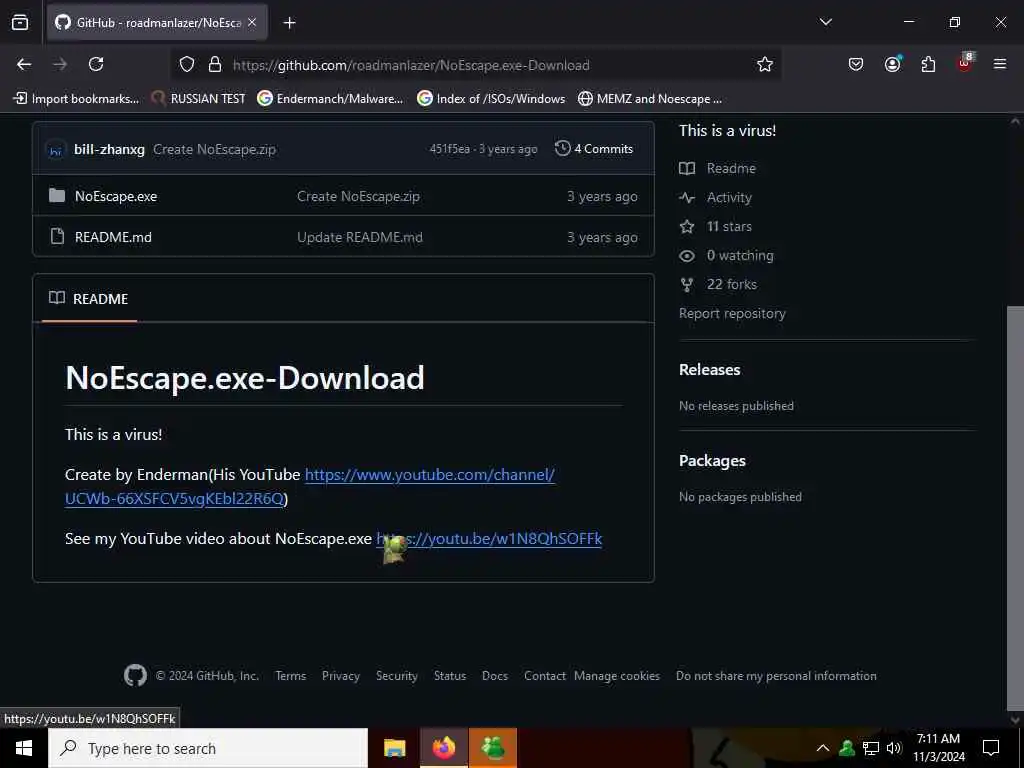Expand the list all tabs chevron

(x=825, y=22)
